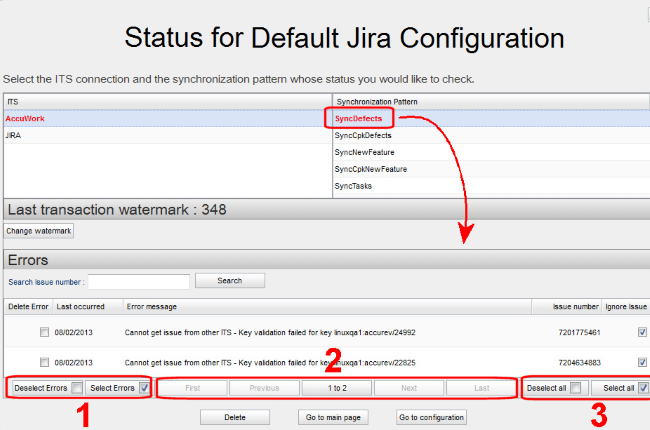Screen dimensions: 650x430
Task: Toggle Ignore Issue checkbox for issue 7201775461
Action: point(641,333)
